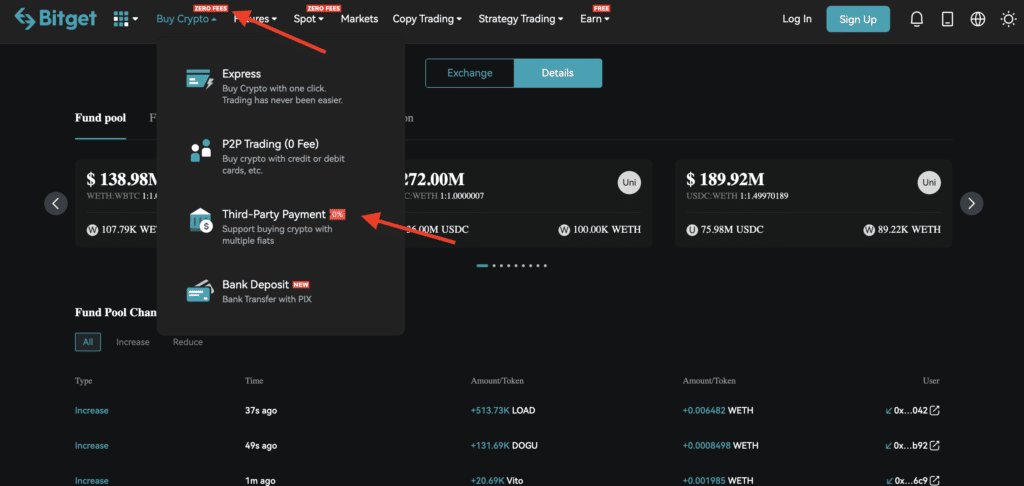
Task: Go to previous fund pool card
Action: [56, 203]
